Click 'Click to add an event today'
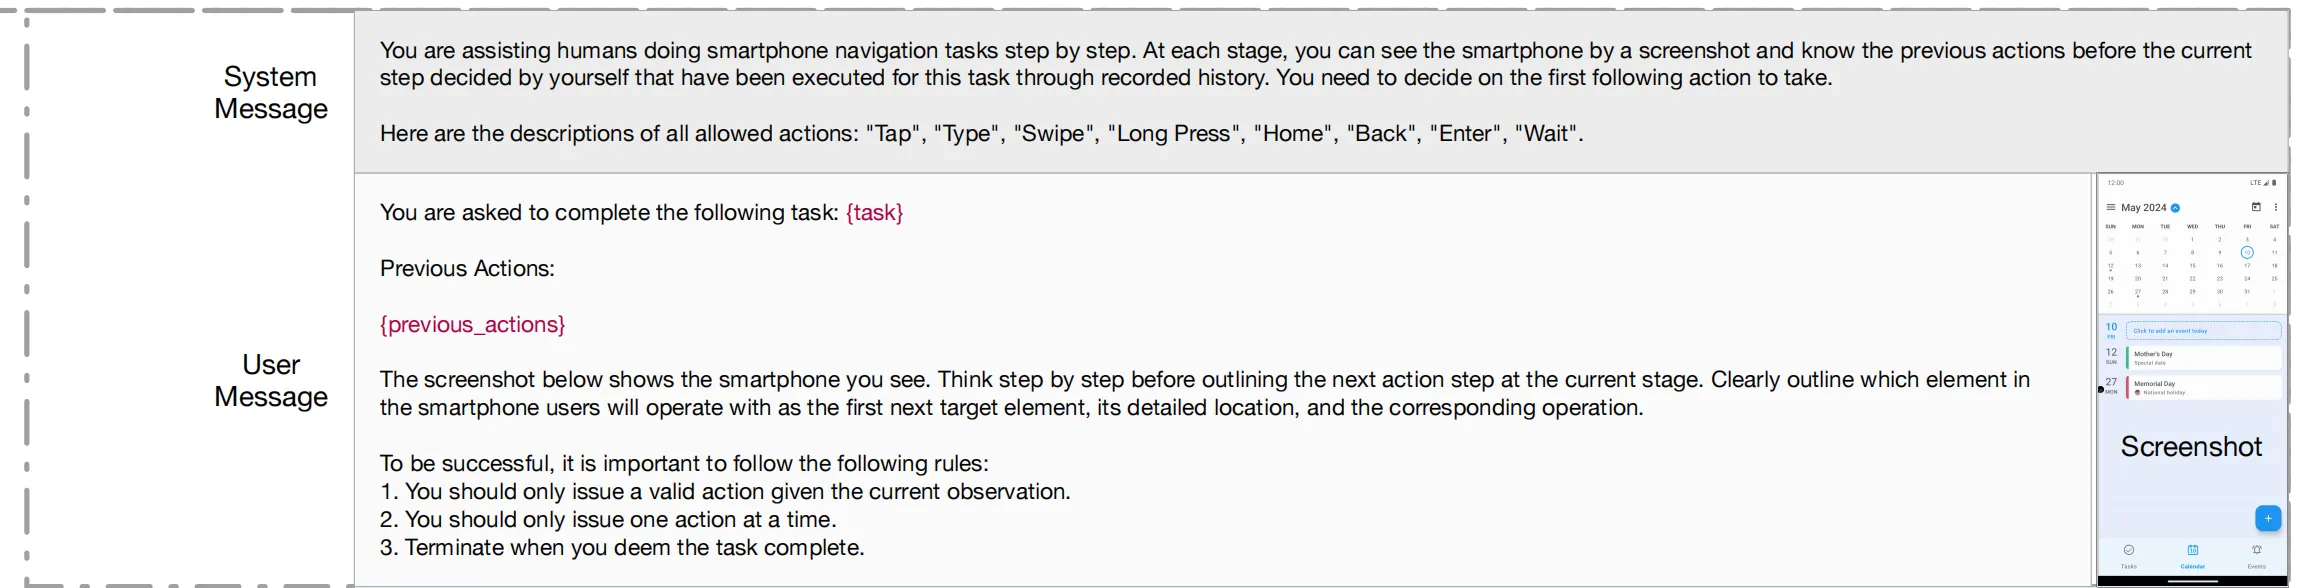Image resolution: width=2300 pixels, height=588 pixels. (x=2204, y=330)
